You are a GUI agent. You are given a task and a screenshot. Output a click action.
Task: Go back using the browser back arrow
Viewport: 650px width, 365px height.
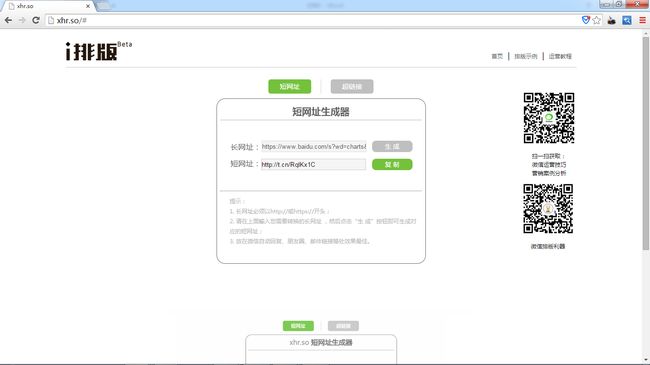click(8, 20)
